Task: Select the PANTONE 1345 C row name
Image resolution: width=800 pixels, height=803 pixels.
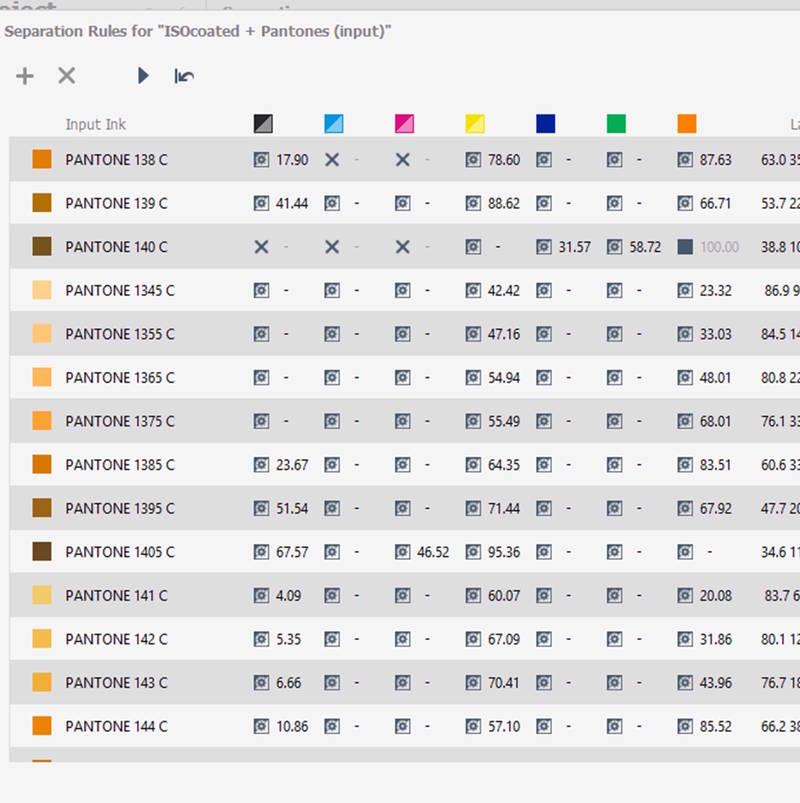Action: [120, 290]
